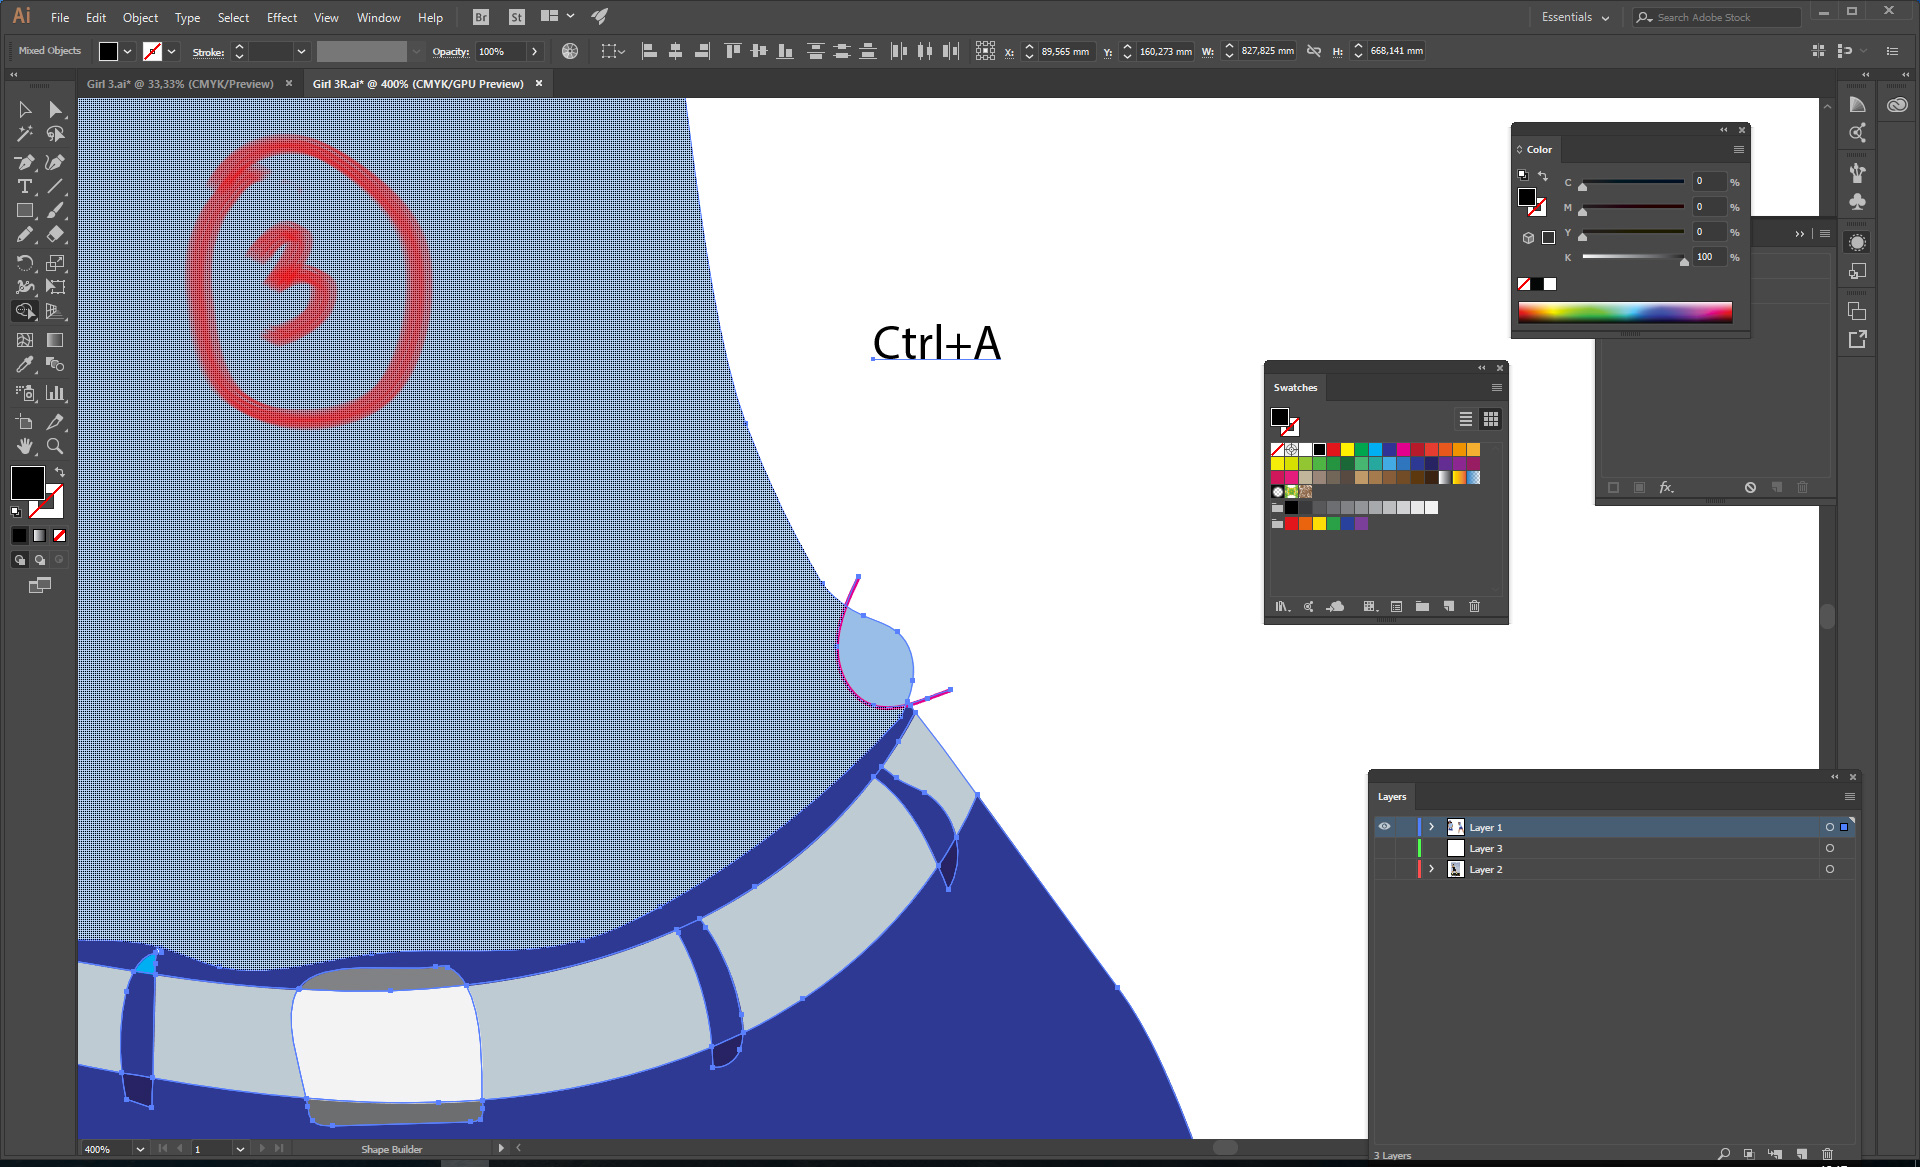Viewport: 1920px width, 1167px height.
Task: Activate the Shape Builder tool
Action: tap(25, 312)
